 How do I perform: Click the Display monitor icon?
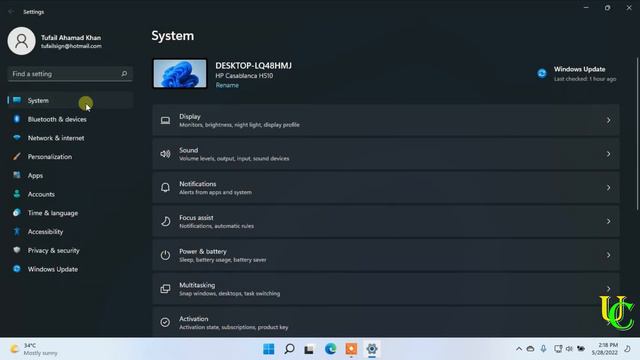point(165,120)
